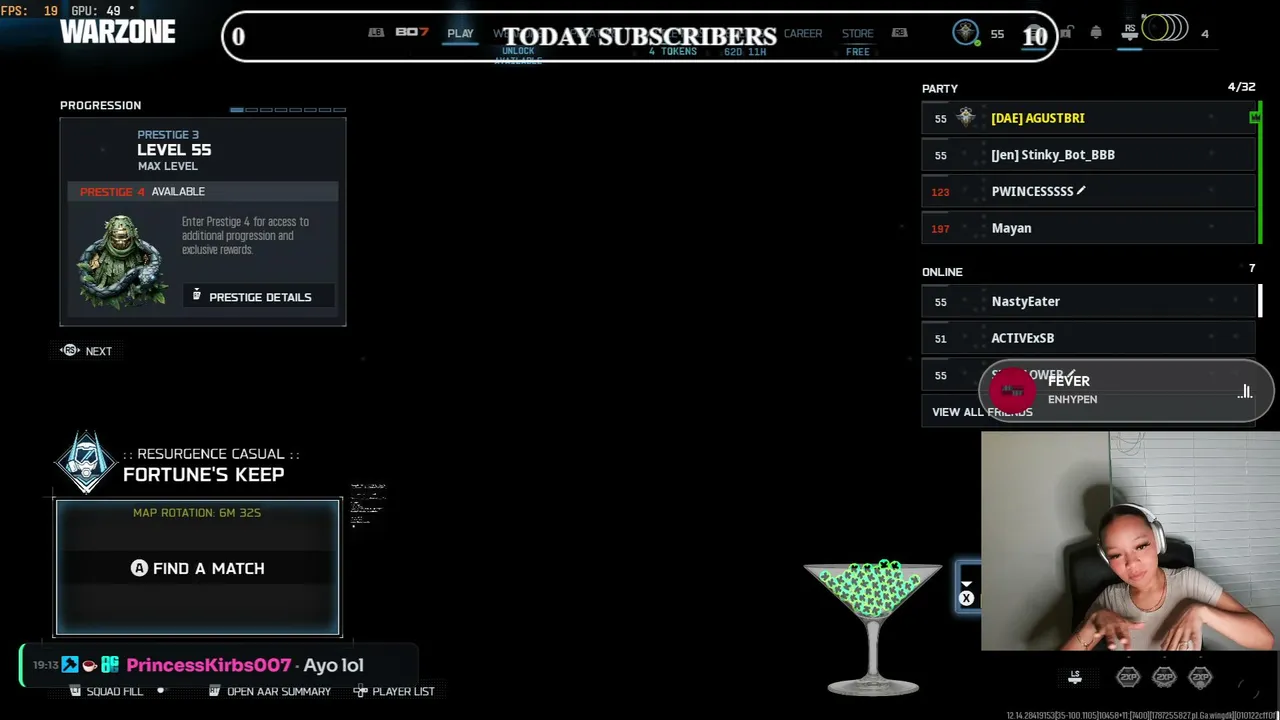1280x720 pixels.
Task: Click the Warzone logo
Action: tap(117, 31)
